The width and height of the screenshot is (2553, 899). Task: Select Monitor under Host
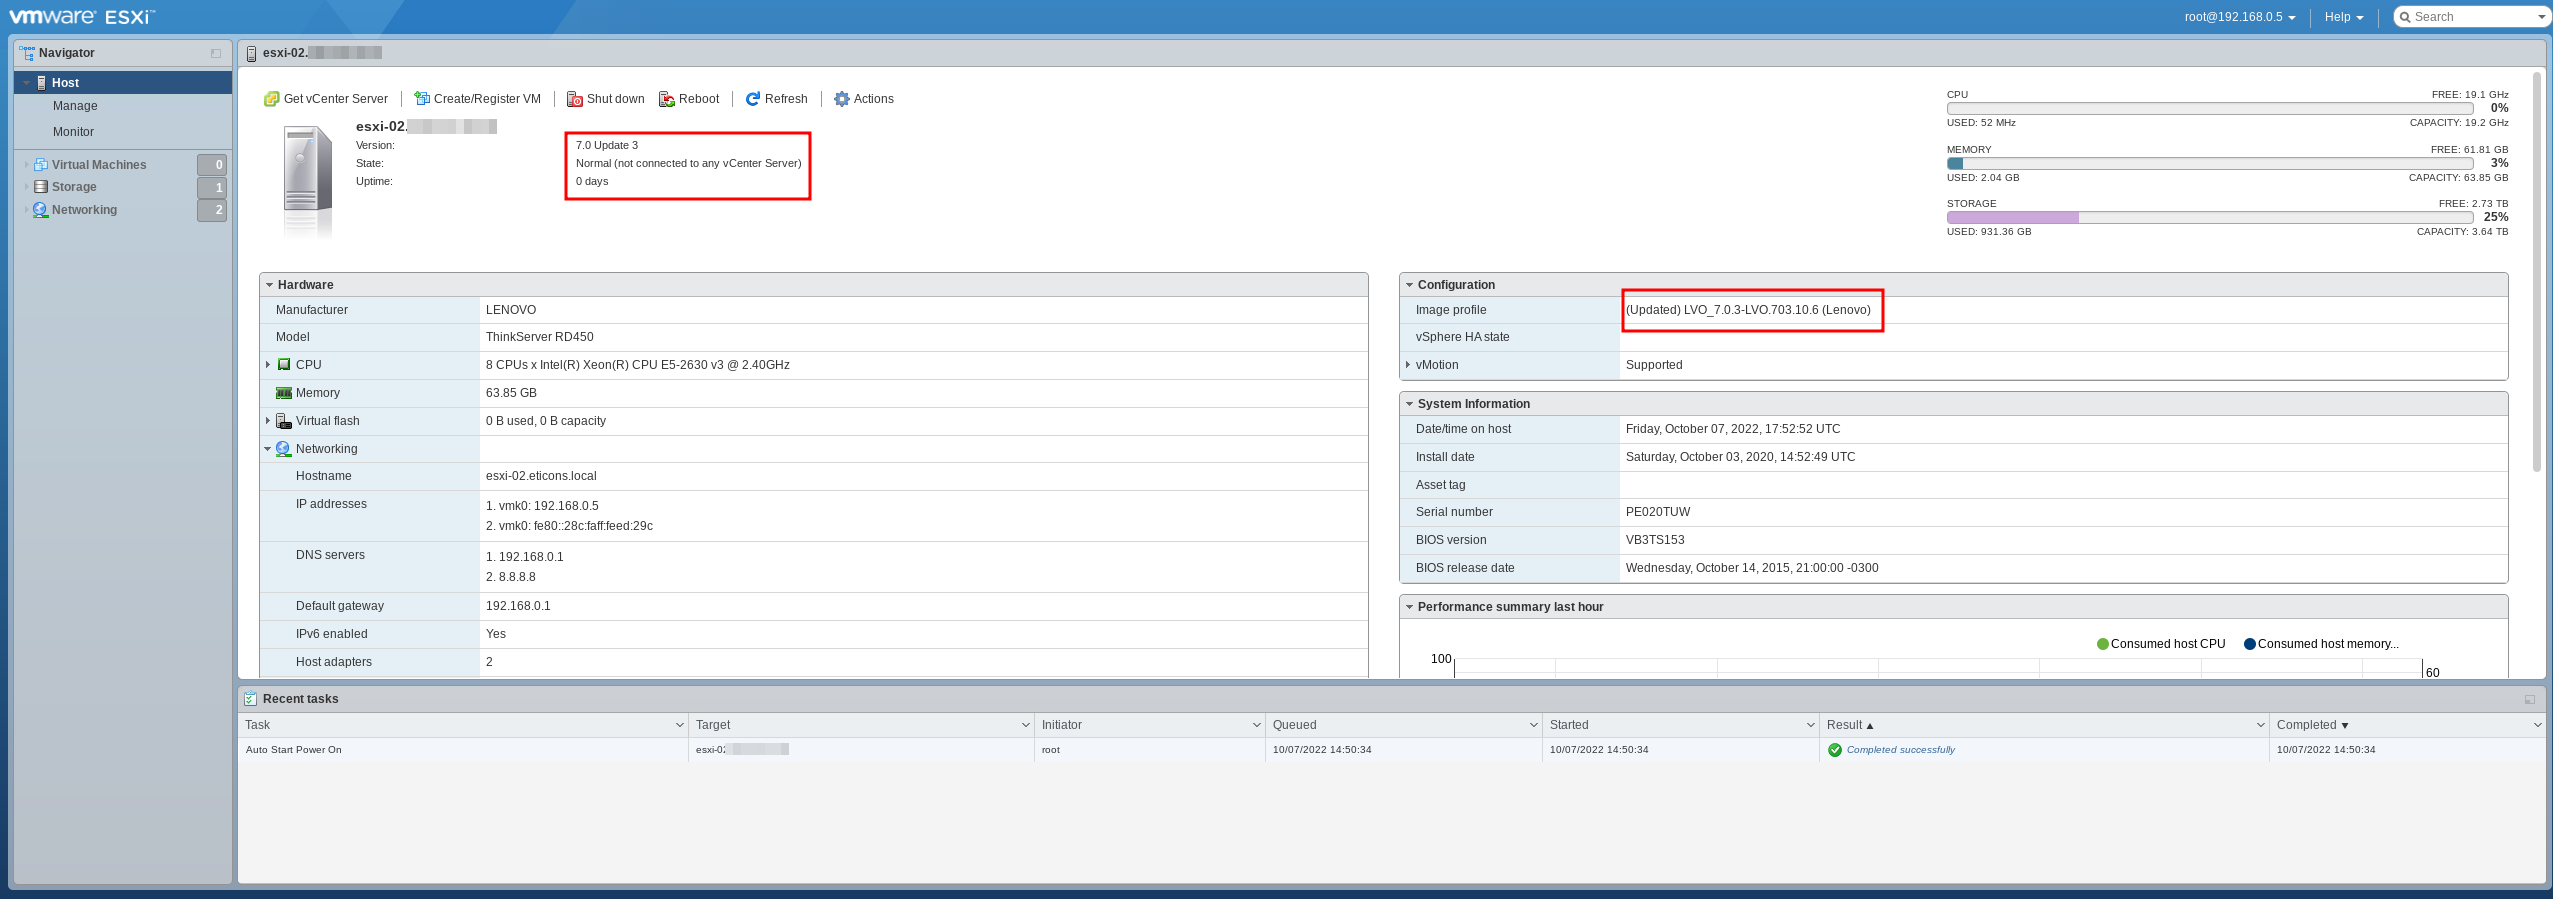click(73, 132)
